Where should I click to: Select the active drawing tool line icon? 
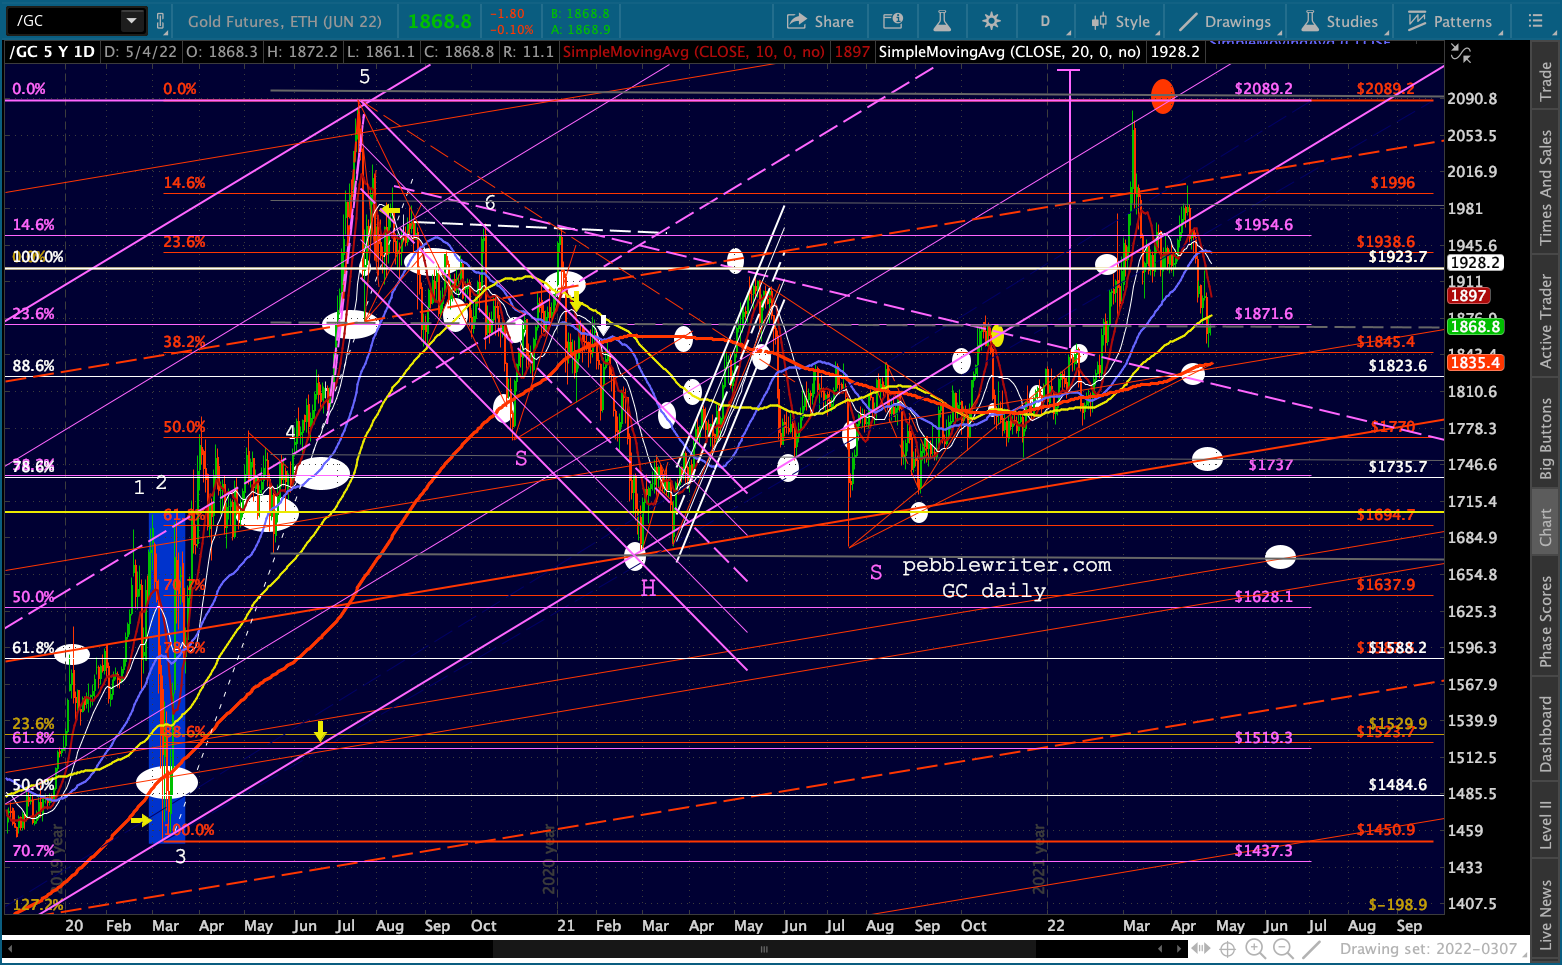1312,949
